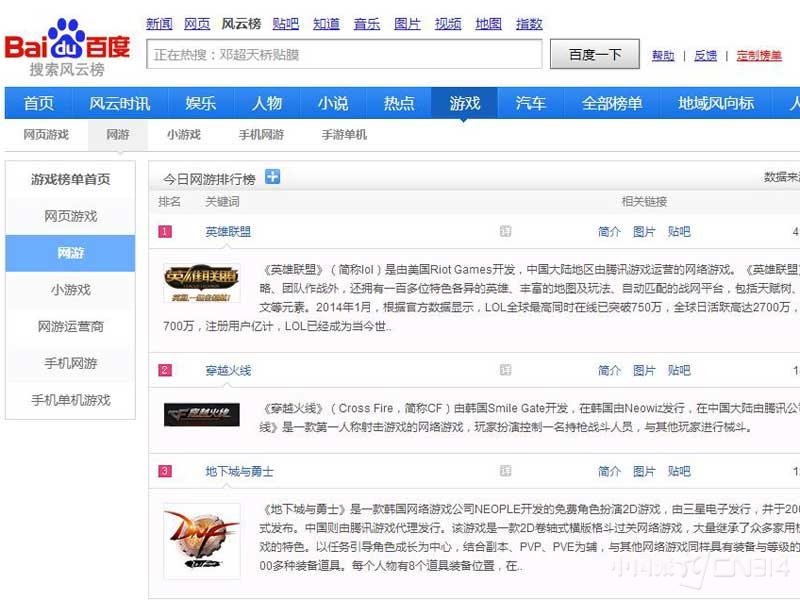The image size is (800, 600).
Task: Open the detail icon in the 地下城与勇士 row
Action: tap(505, 471)
